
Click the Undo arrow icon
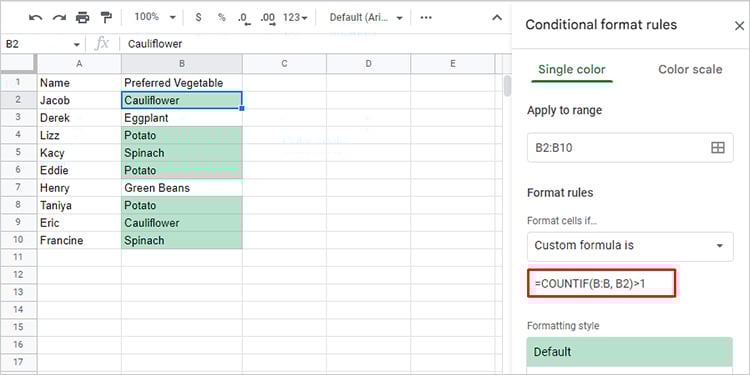36,18
